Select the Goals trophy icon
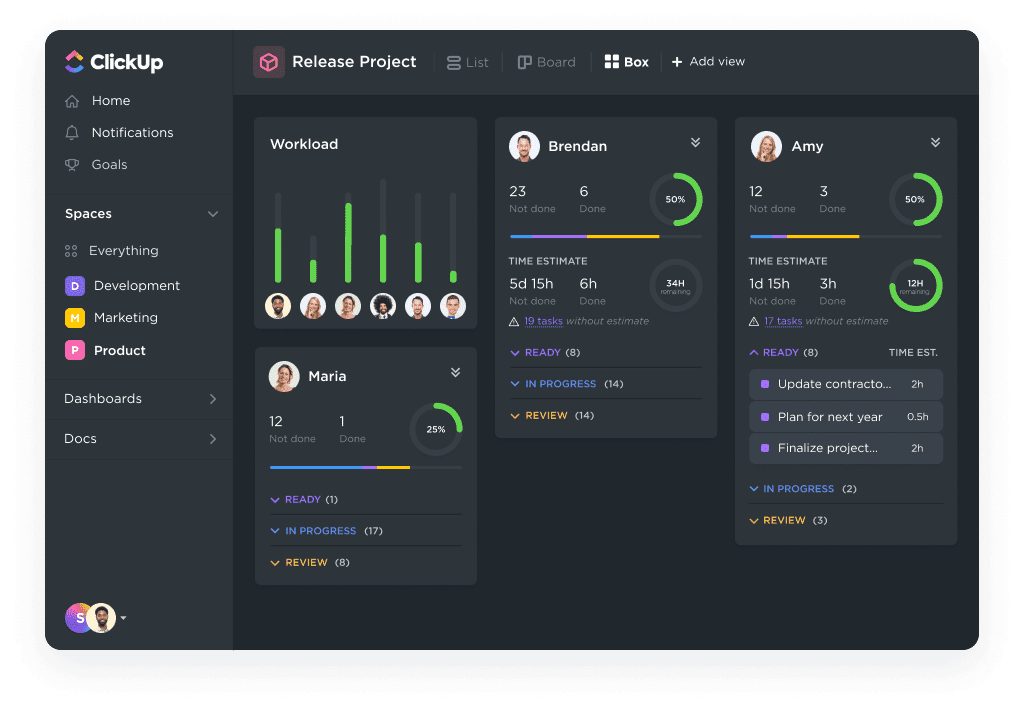This screenshot has height=710, width=1024. [x=74, y=165]
